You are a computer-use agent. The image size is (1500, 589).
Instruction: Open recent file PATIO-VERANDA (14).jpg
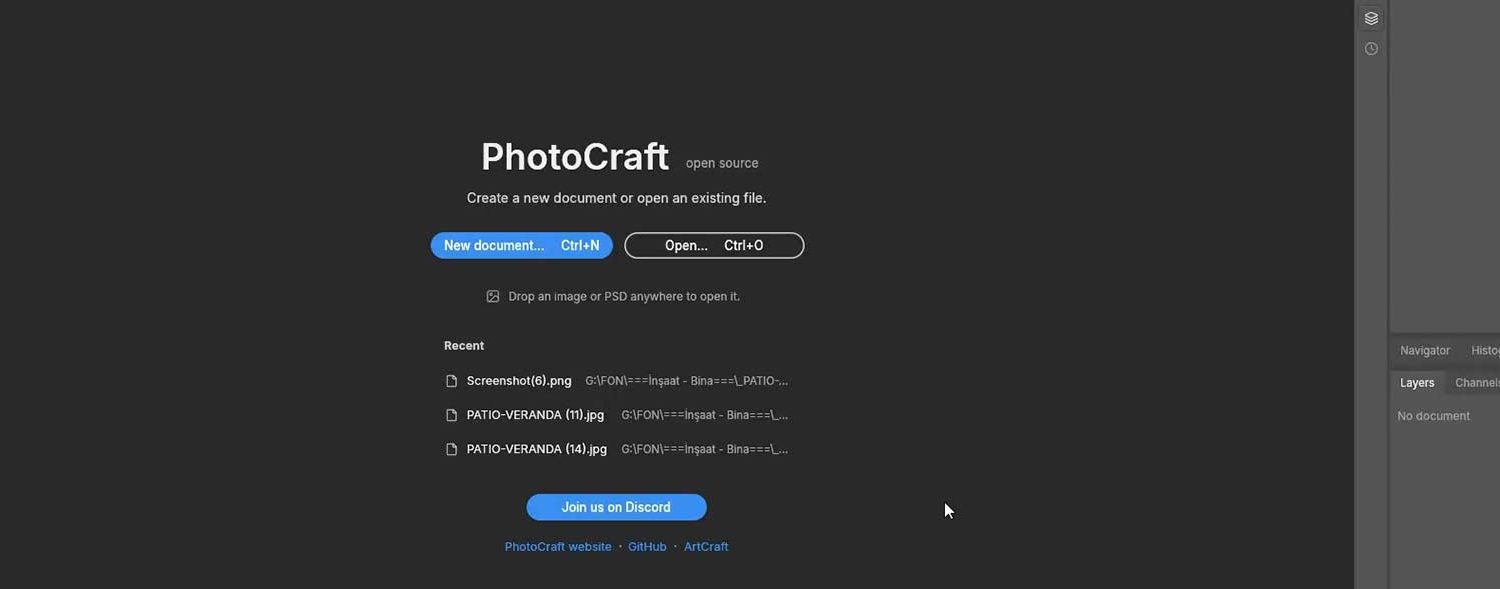pos(617,449)
